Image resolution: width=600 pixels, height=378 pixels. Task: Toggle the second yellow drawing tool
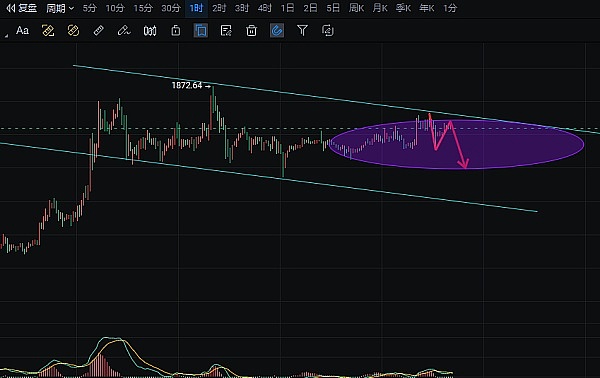click(73, 30)
